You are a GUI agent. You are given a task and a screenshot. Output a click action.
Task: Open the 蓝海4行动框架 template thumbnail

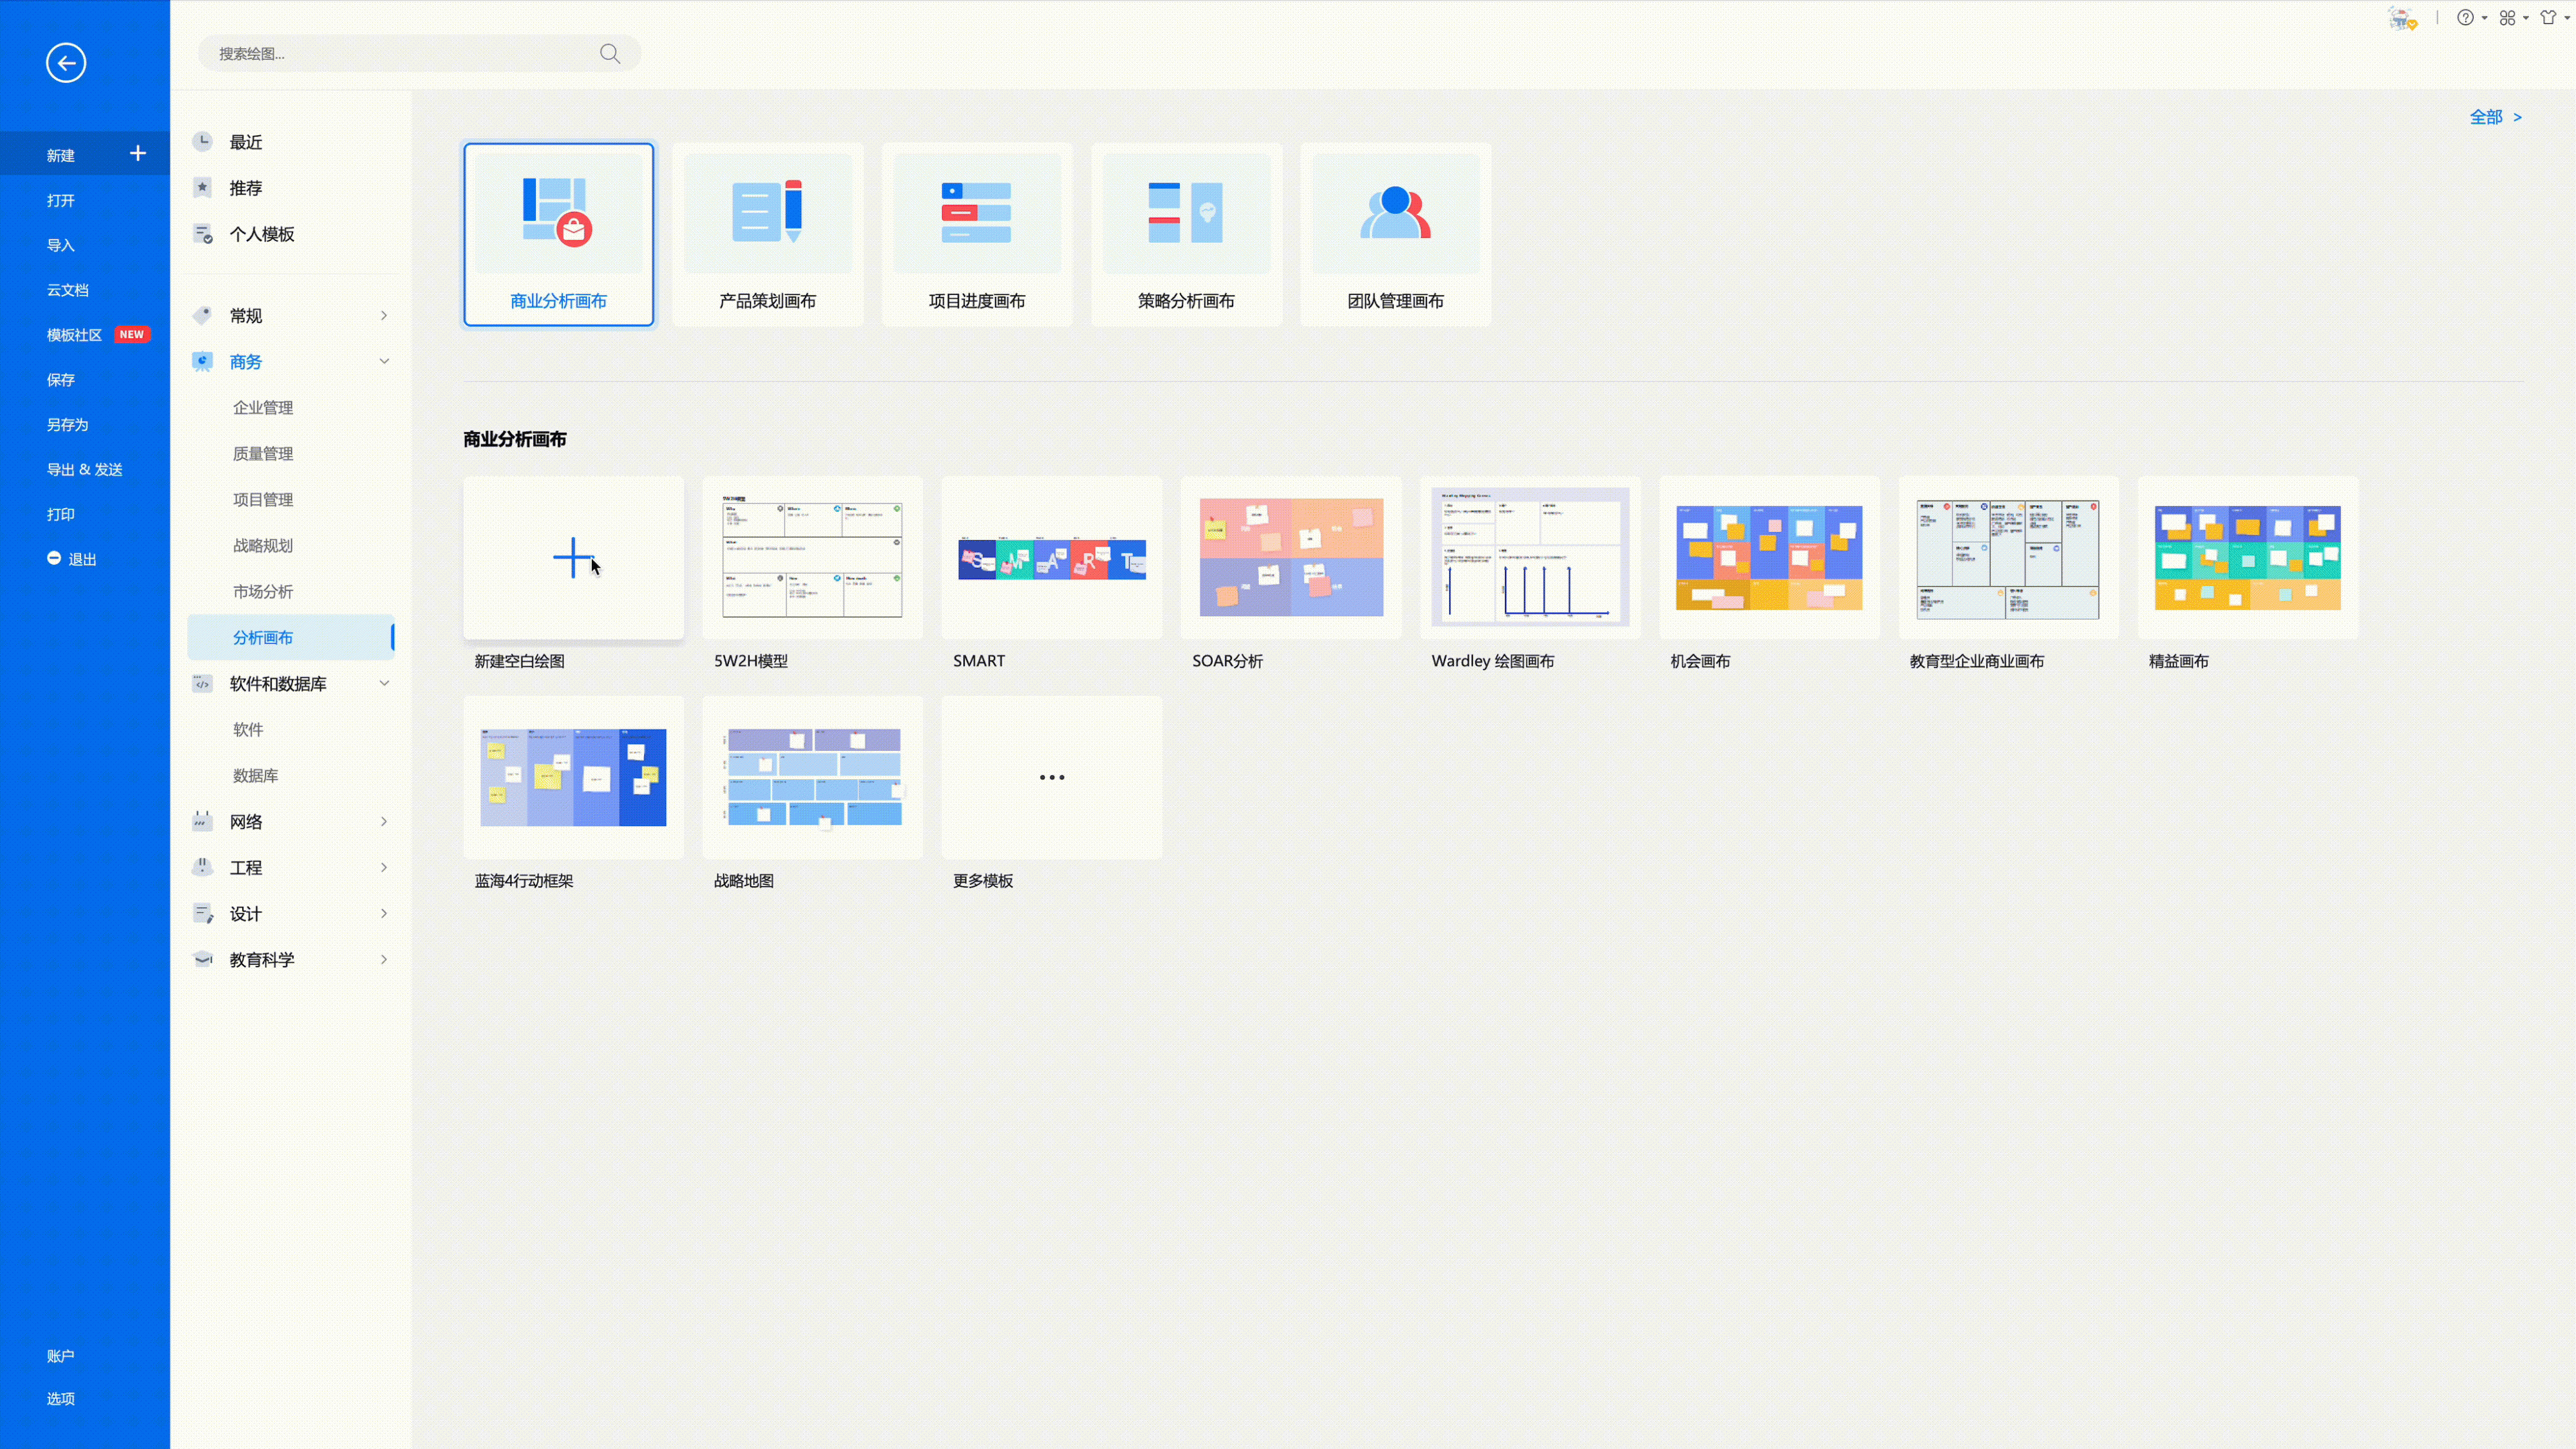click(574, 778)
